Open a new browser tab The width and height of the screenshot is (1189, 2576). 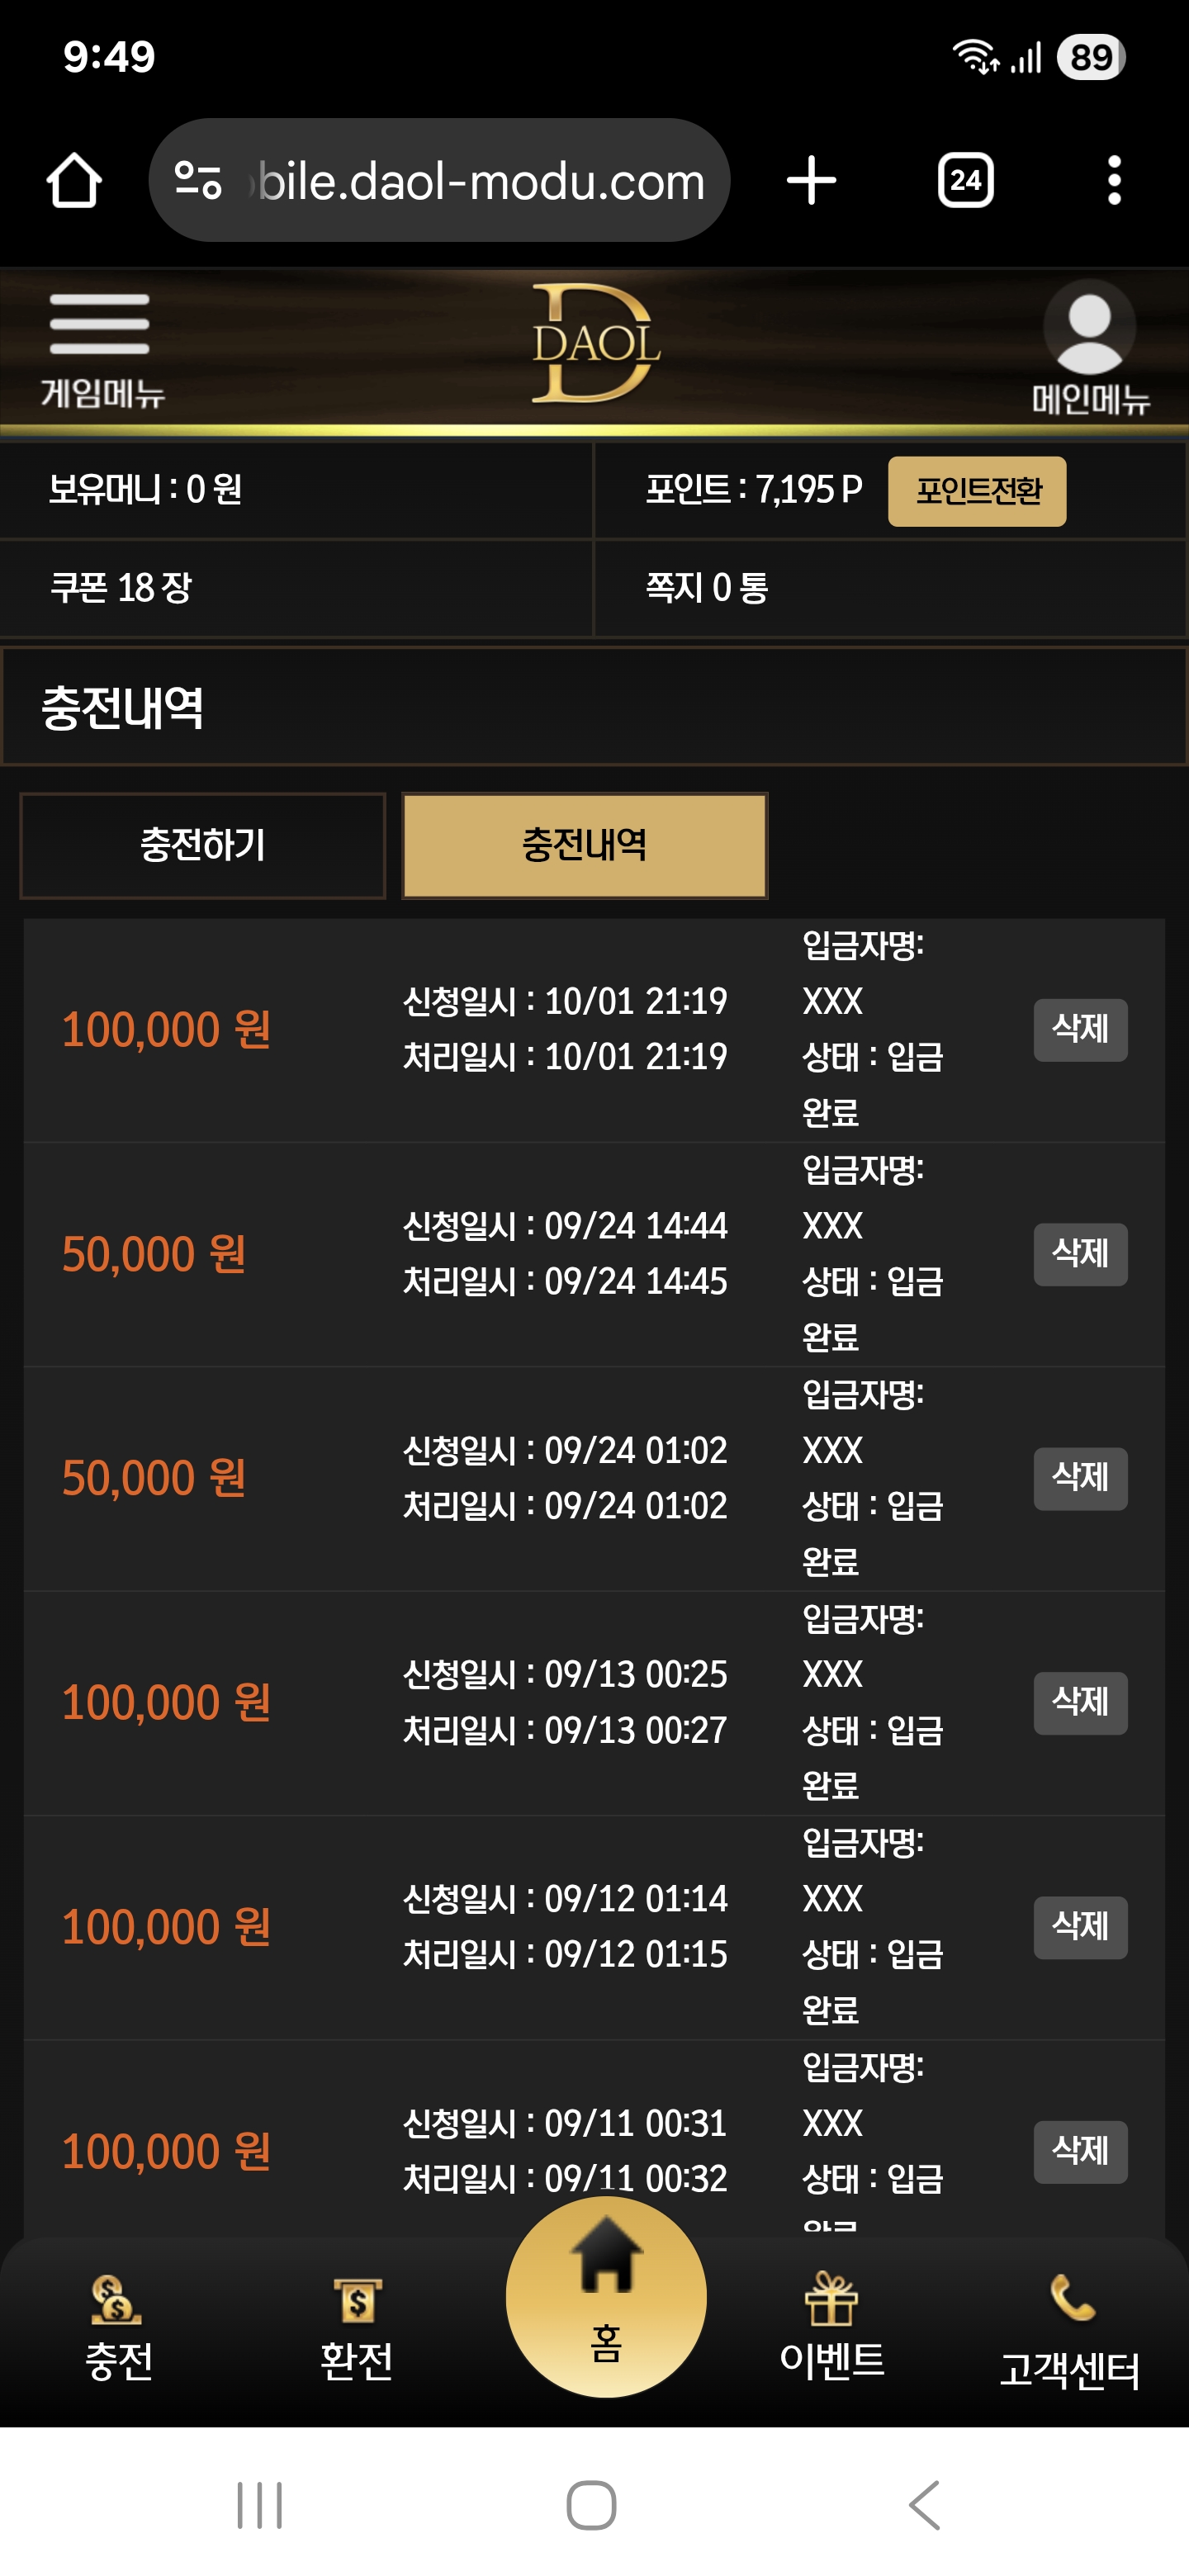[811, 181]
